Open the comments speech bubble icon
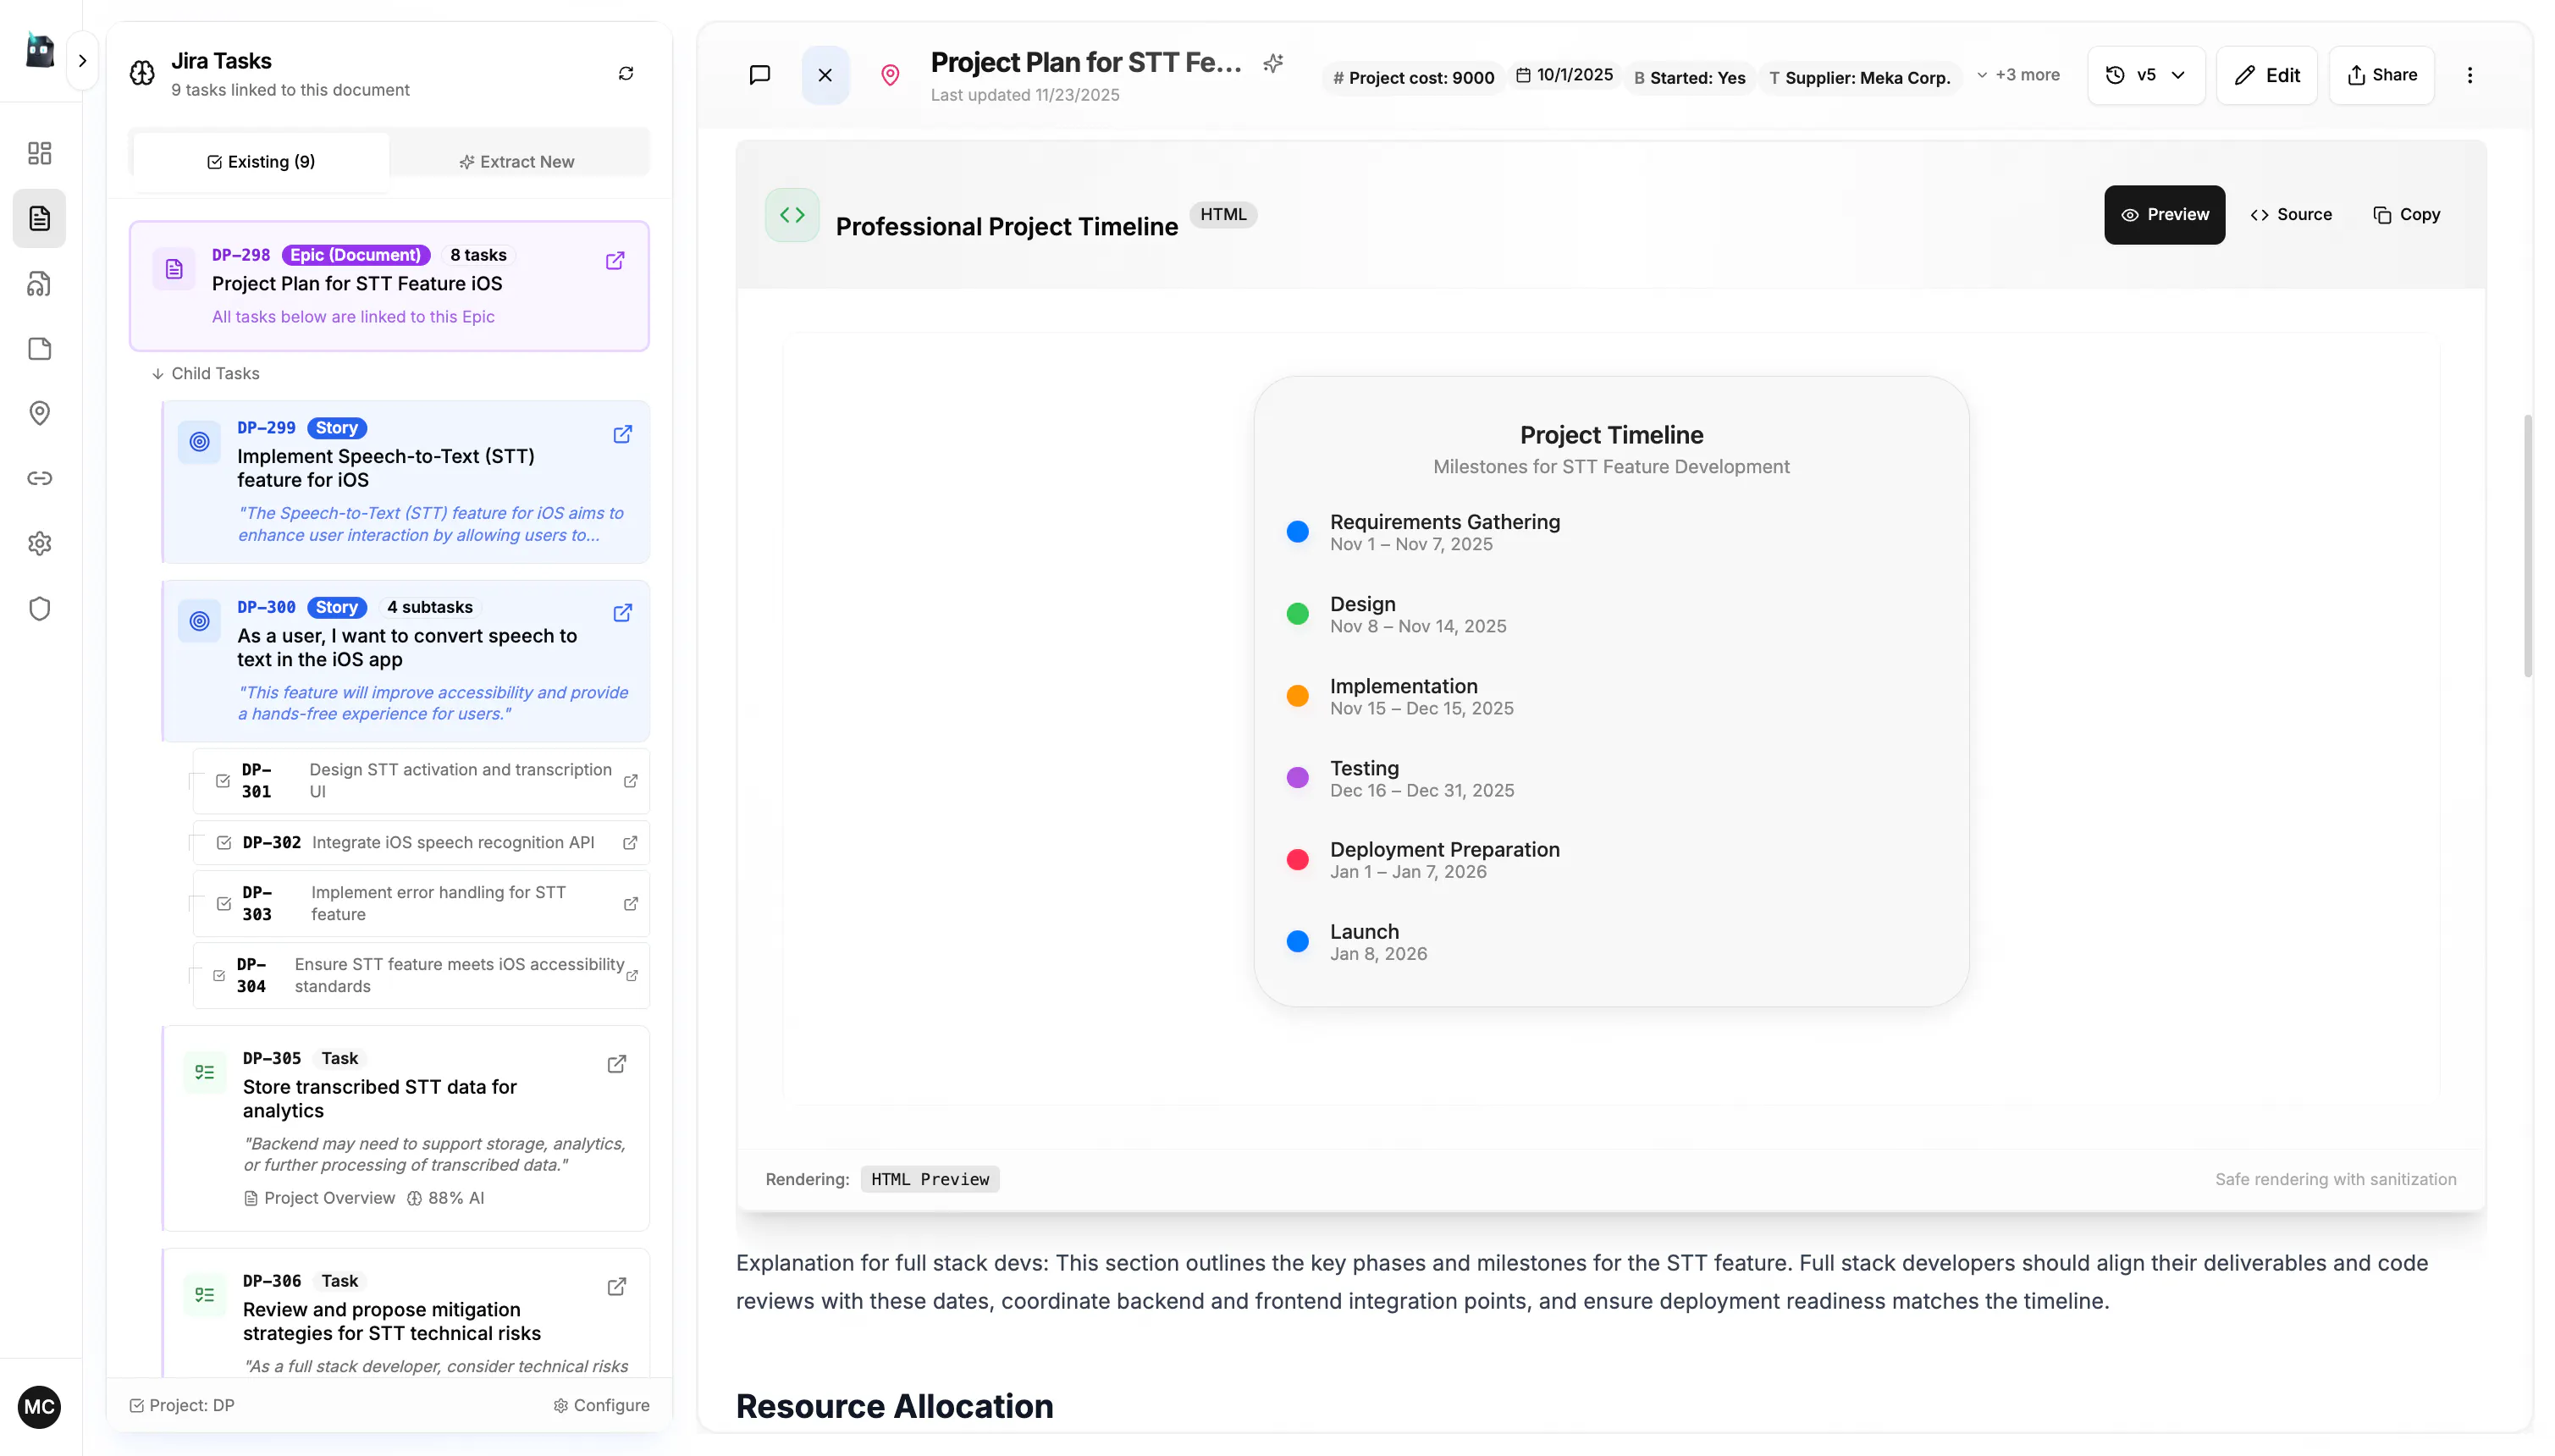The width and height of the screenshot is (2555, 1456). point(760,75)
